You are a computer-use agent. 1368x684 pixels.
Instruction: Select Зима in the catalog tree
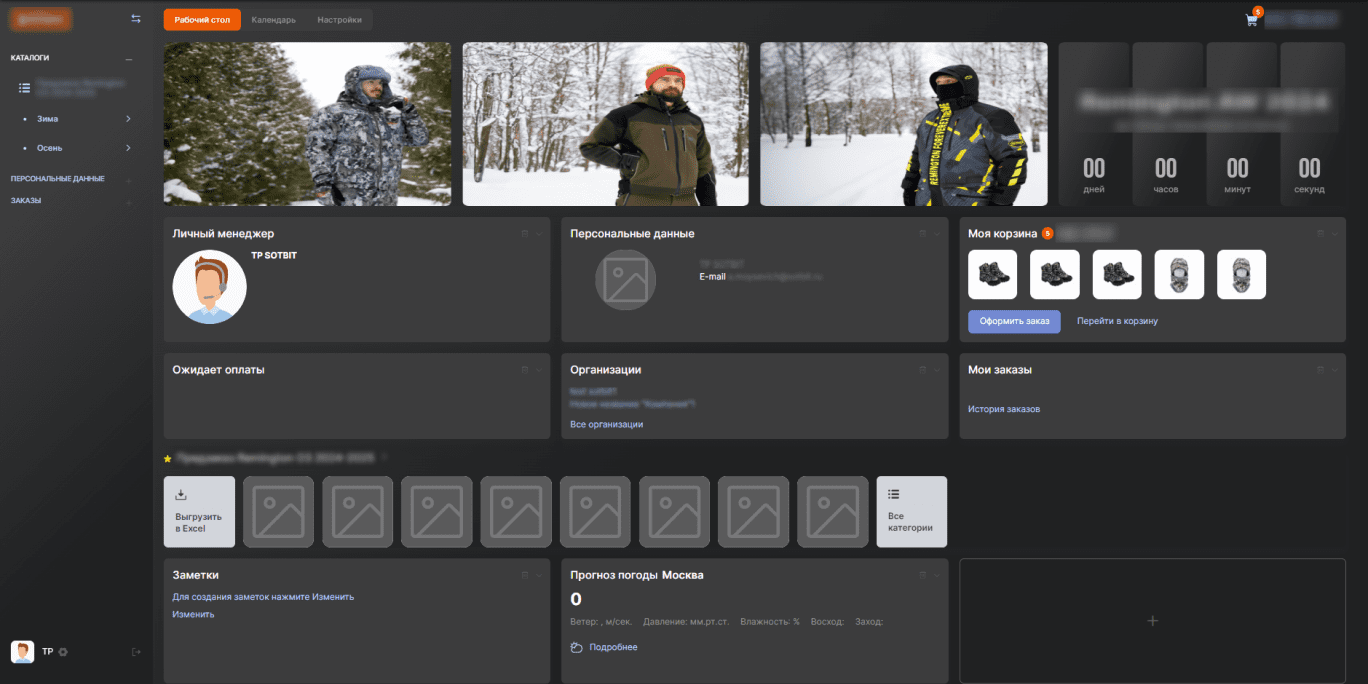pyautogui.click(x=48, y=119)
